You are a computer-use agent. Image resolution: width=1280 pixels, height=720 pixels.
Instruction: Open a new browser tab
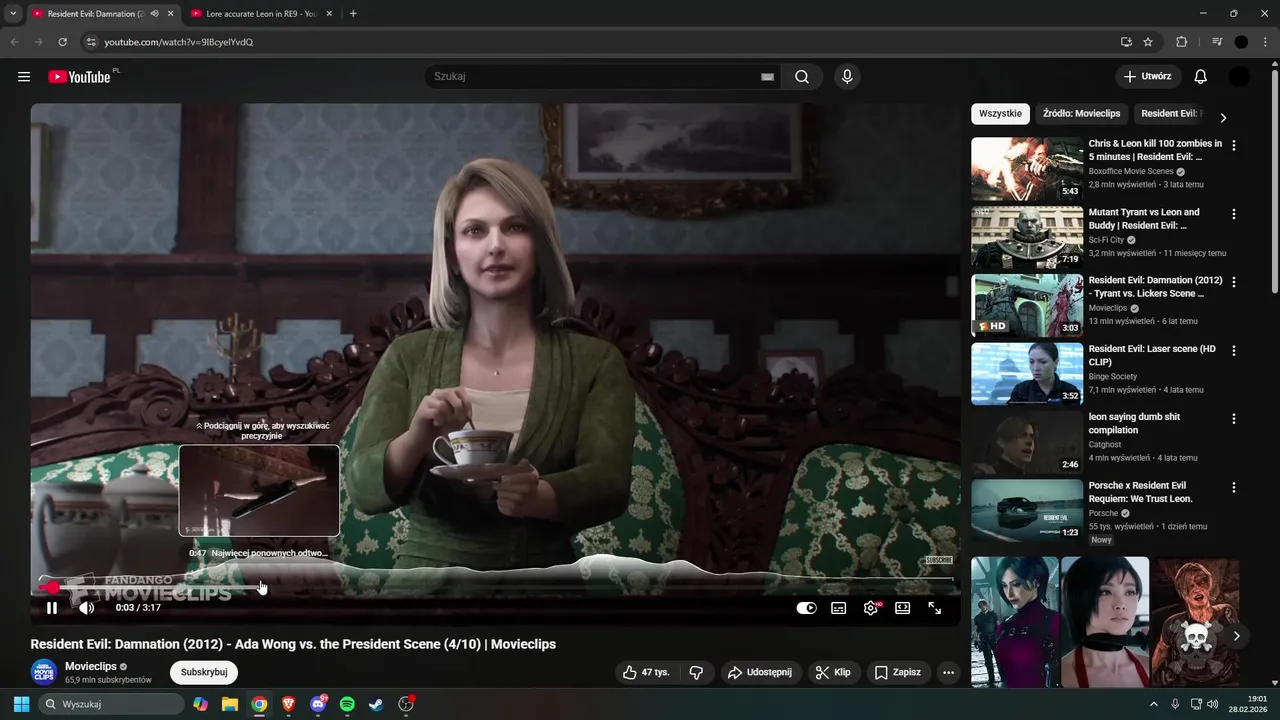353,14
